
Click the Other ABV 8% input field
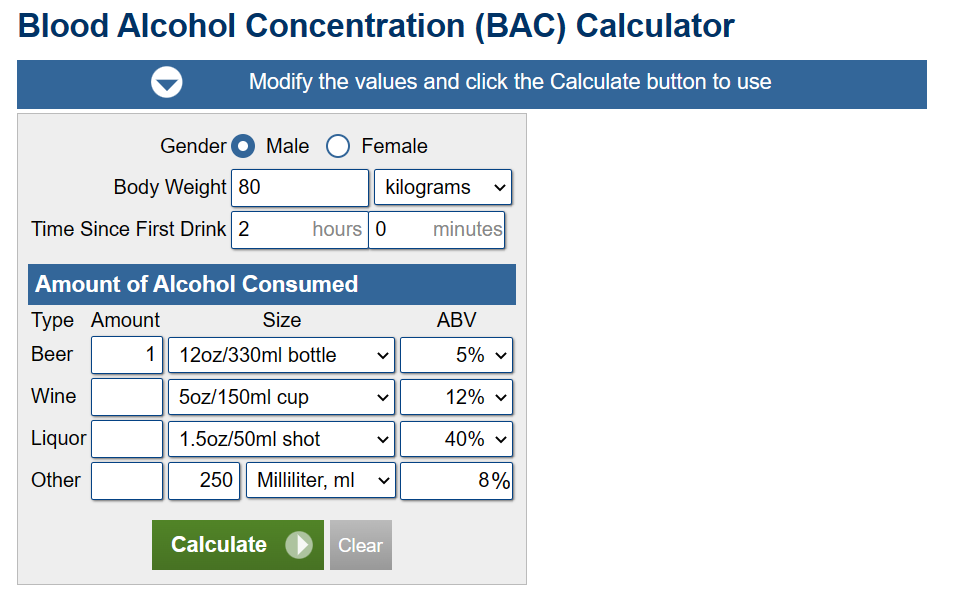[456, 481]
